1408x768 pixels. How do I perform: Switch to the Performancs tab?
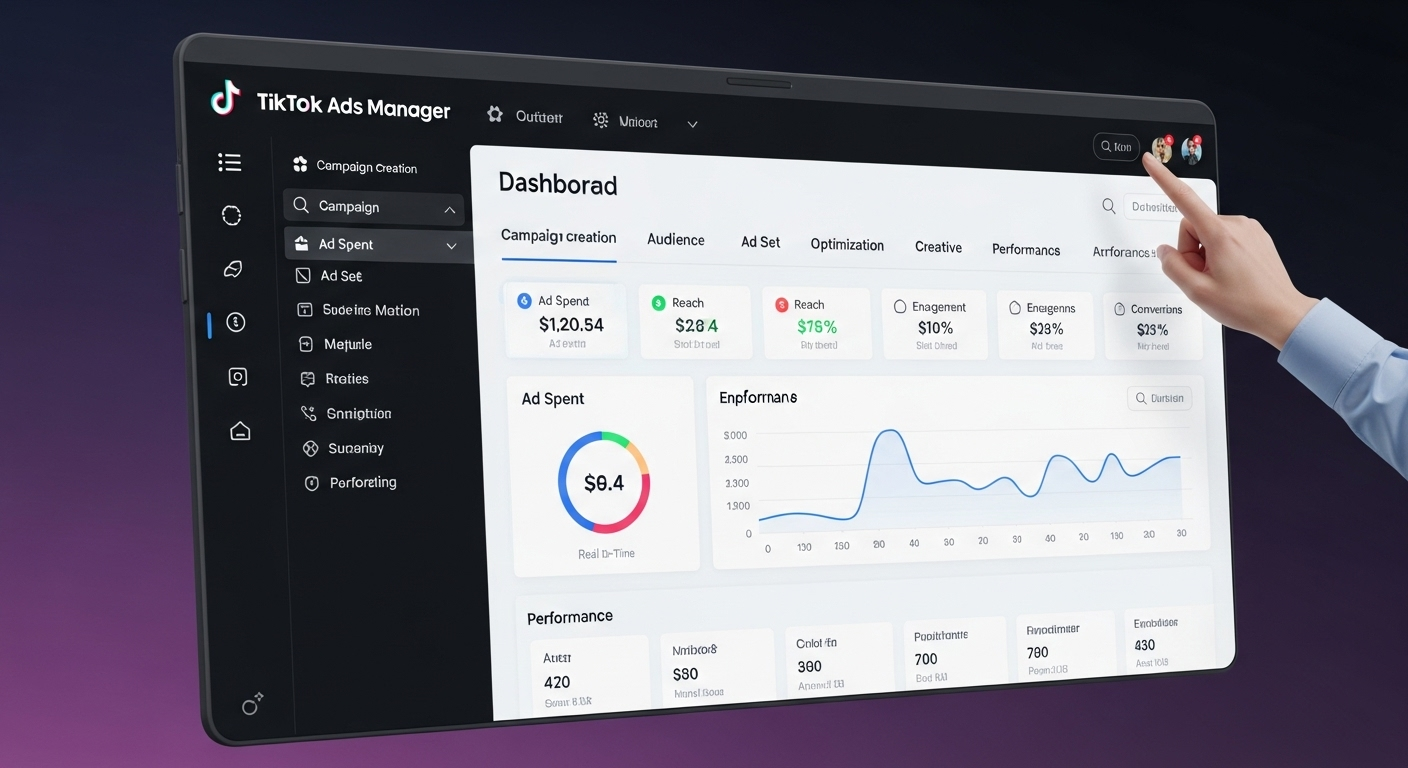(1026, 250)
